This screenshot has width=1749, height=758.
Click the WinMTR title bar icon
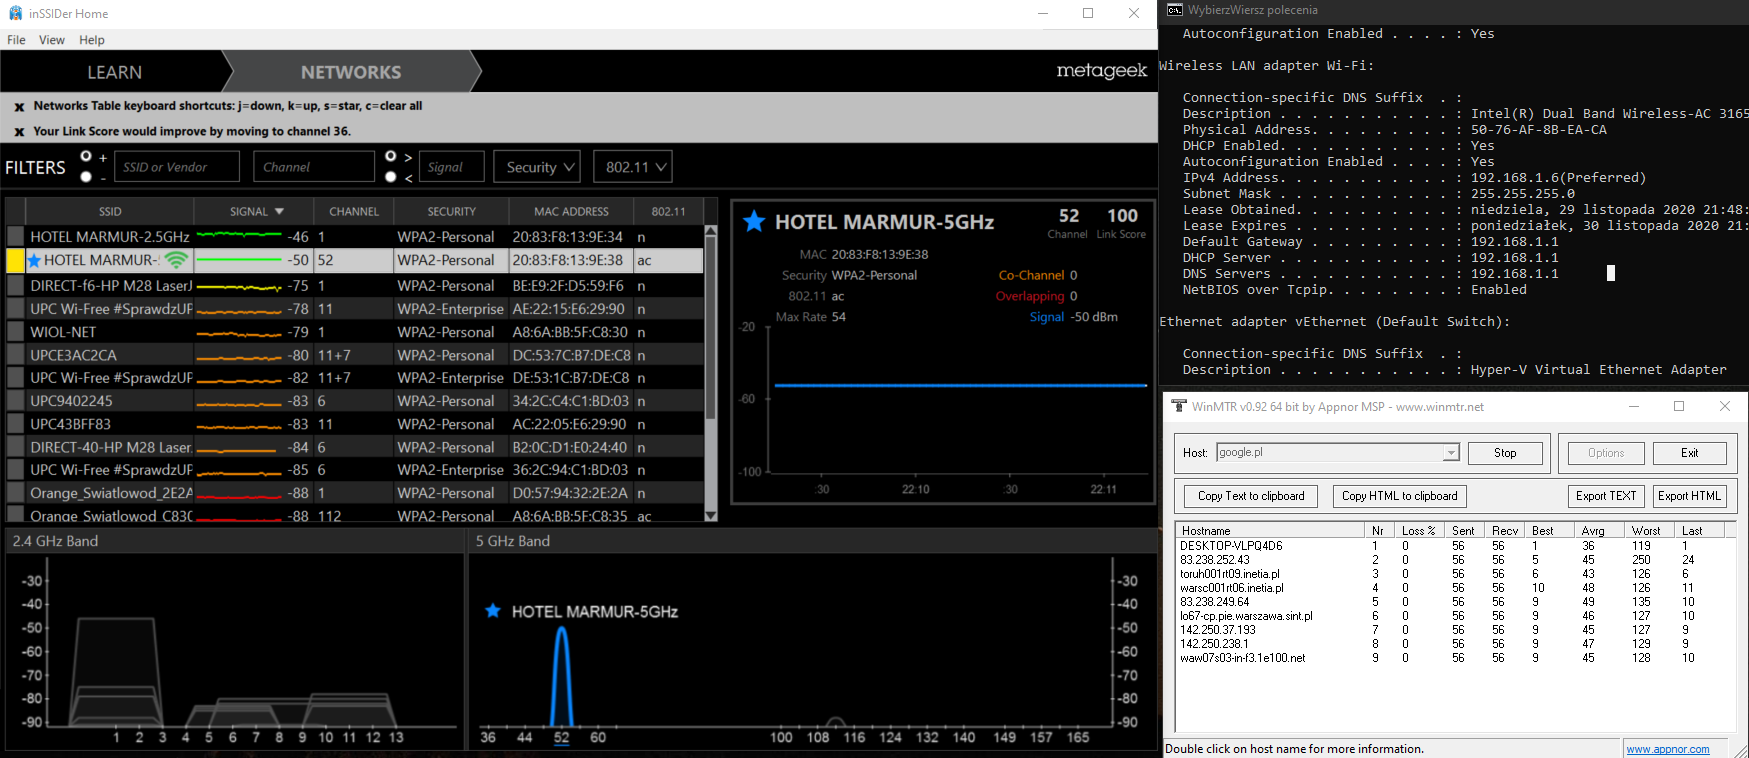pos(1179,406)
